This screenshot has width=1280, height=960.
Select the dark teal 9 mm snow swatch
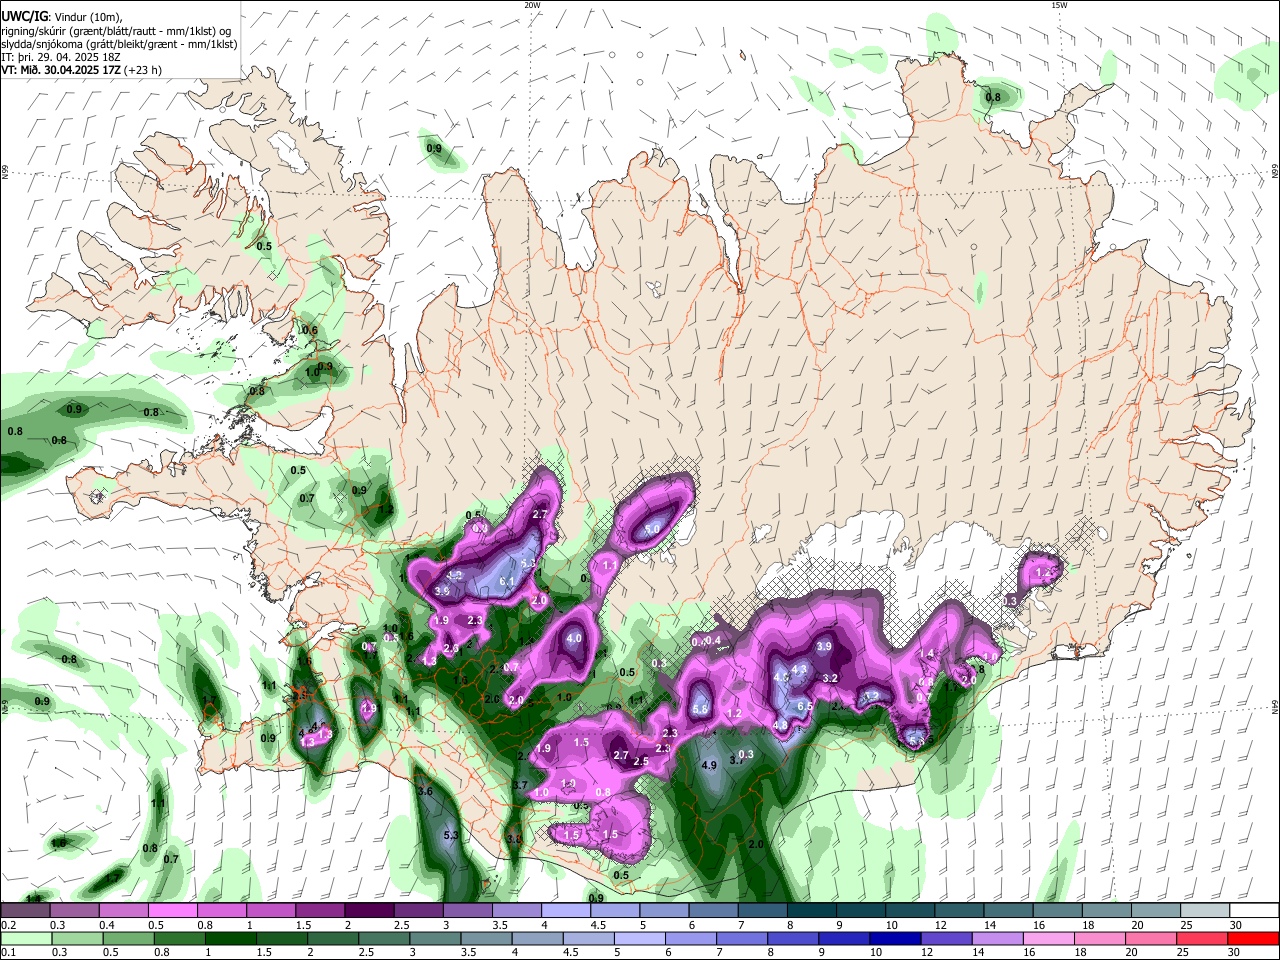pos(861,910)
